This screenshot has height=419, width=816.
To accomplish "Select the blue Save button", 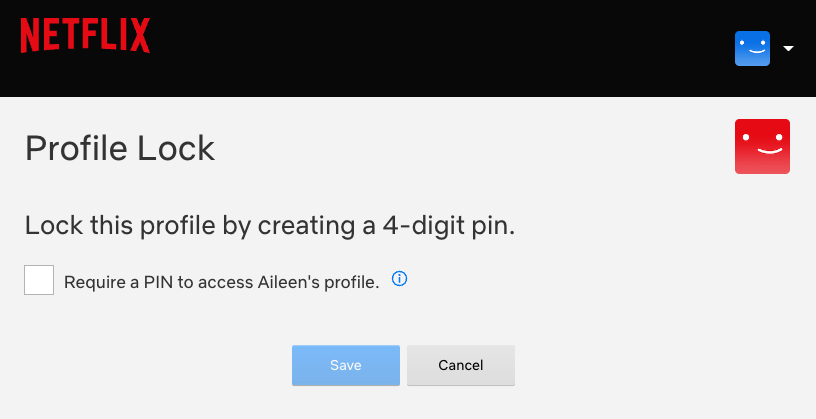I will [x=345, y=365].
